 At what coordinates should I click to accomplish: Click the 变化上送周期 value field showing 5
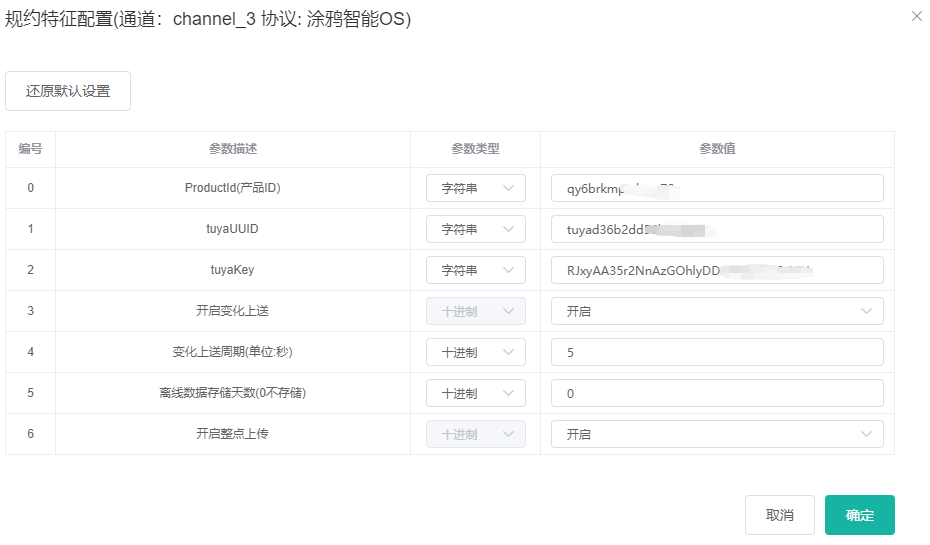716,352
